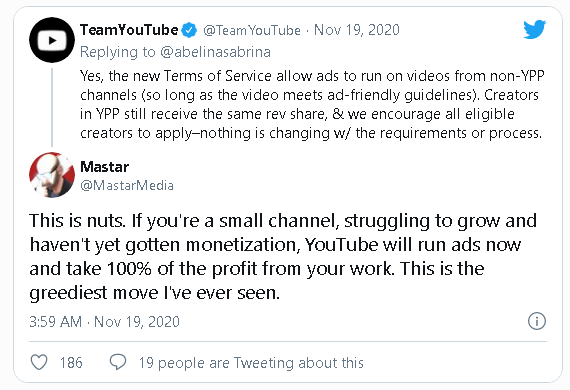
Task: Click the thread connector line below TeamYouTube avatar
Action: (52, 107)
